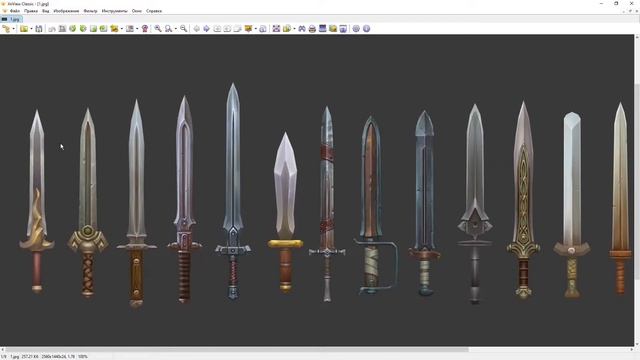Viewport: 640px width, 360px height.
Task: Open the Изображение menu
Action: (x=66, y=11)
